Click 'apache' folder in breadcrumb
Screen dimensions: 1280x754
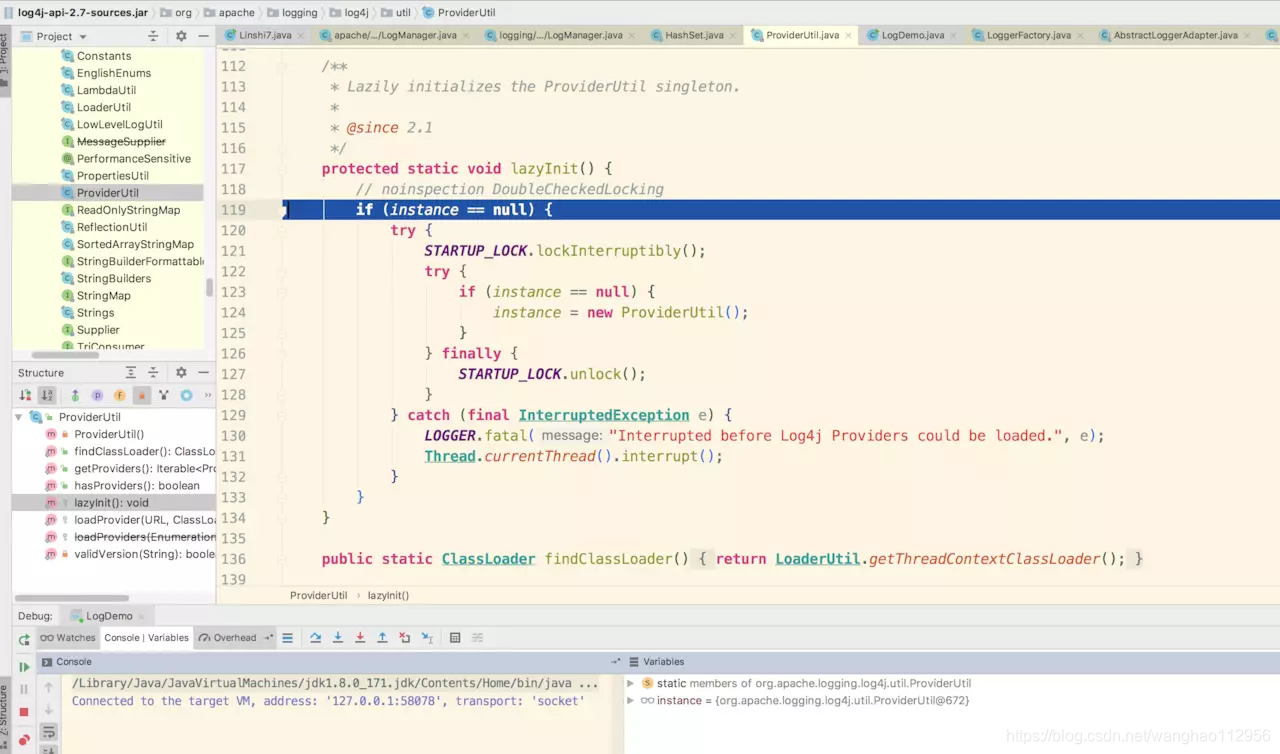pyautogui.click(x=227, y=12)
